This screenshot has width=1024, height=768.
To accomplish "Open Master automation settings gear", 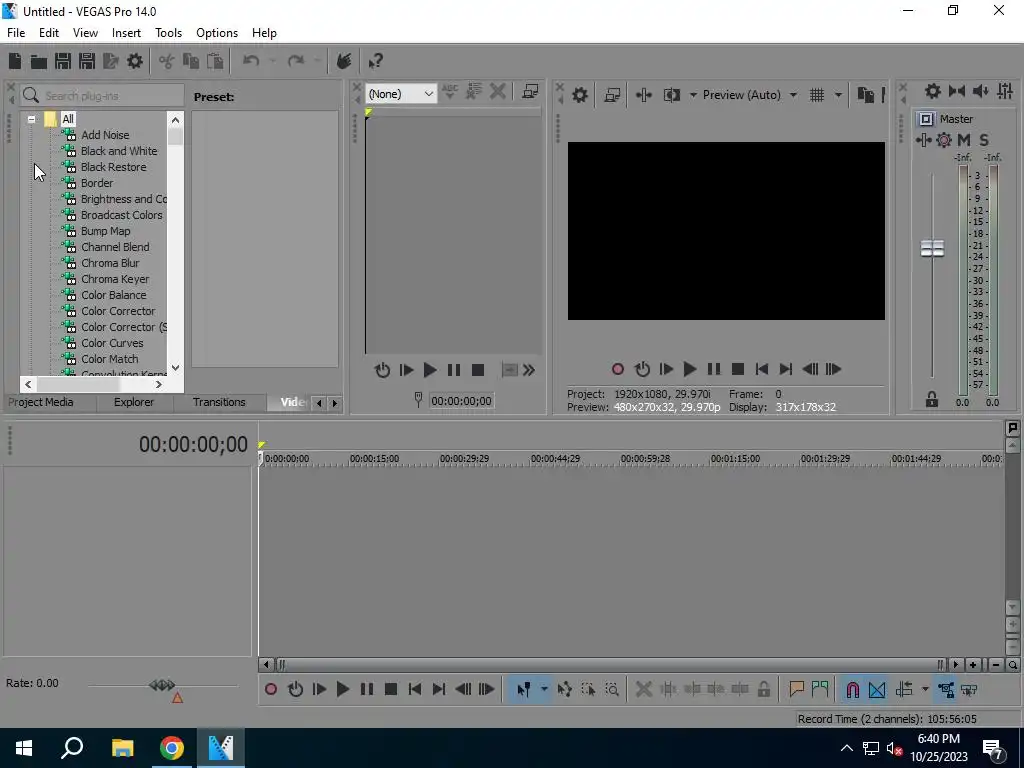I will point(944,140).
